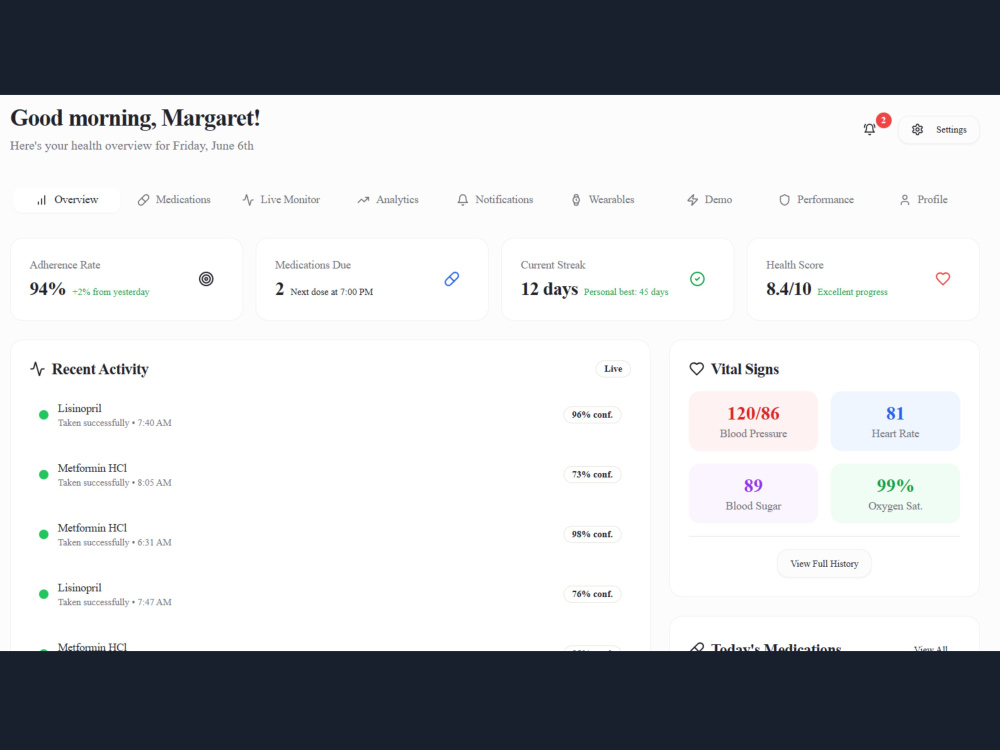1000x750 pixels.
Task: Click the Performance shield icon
Action: point(784,200)
